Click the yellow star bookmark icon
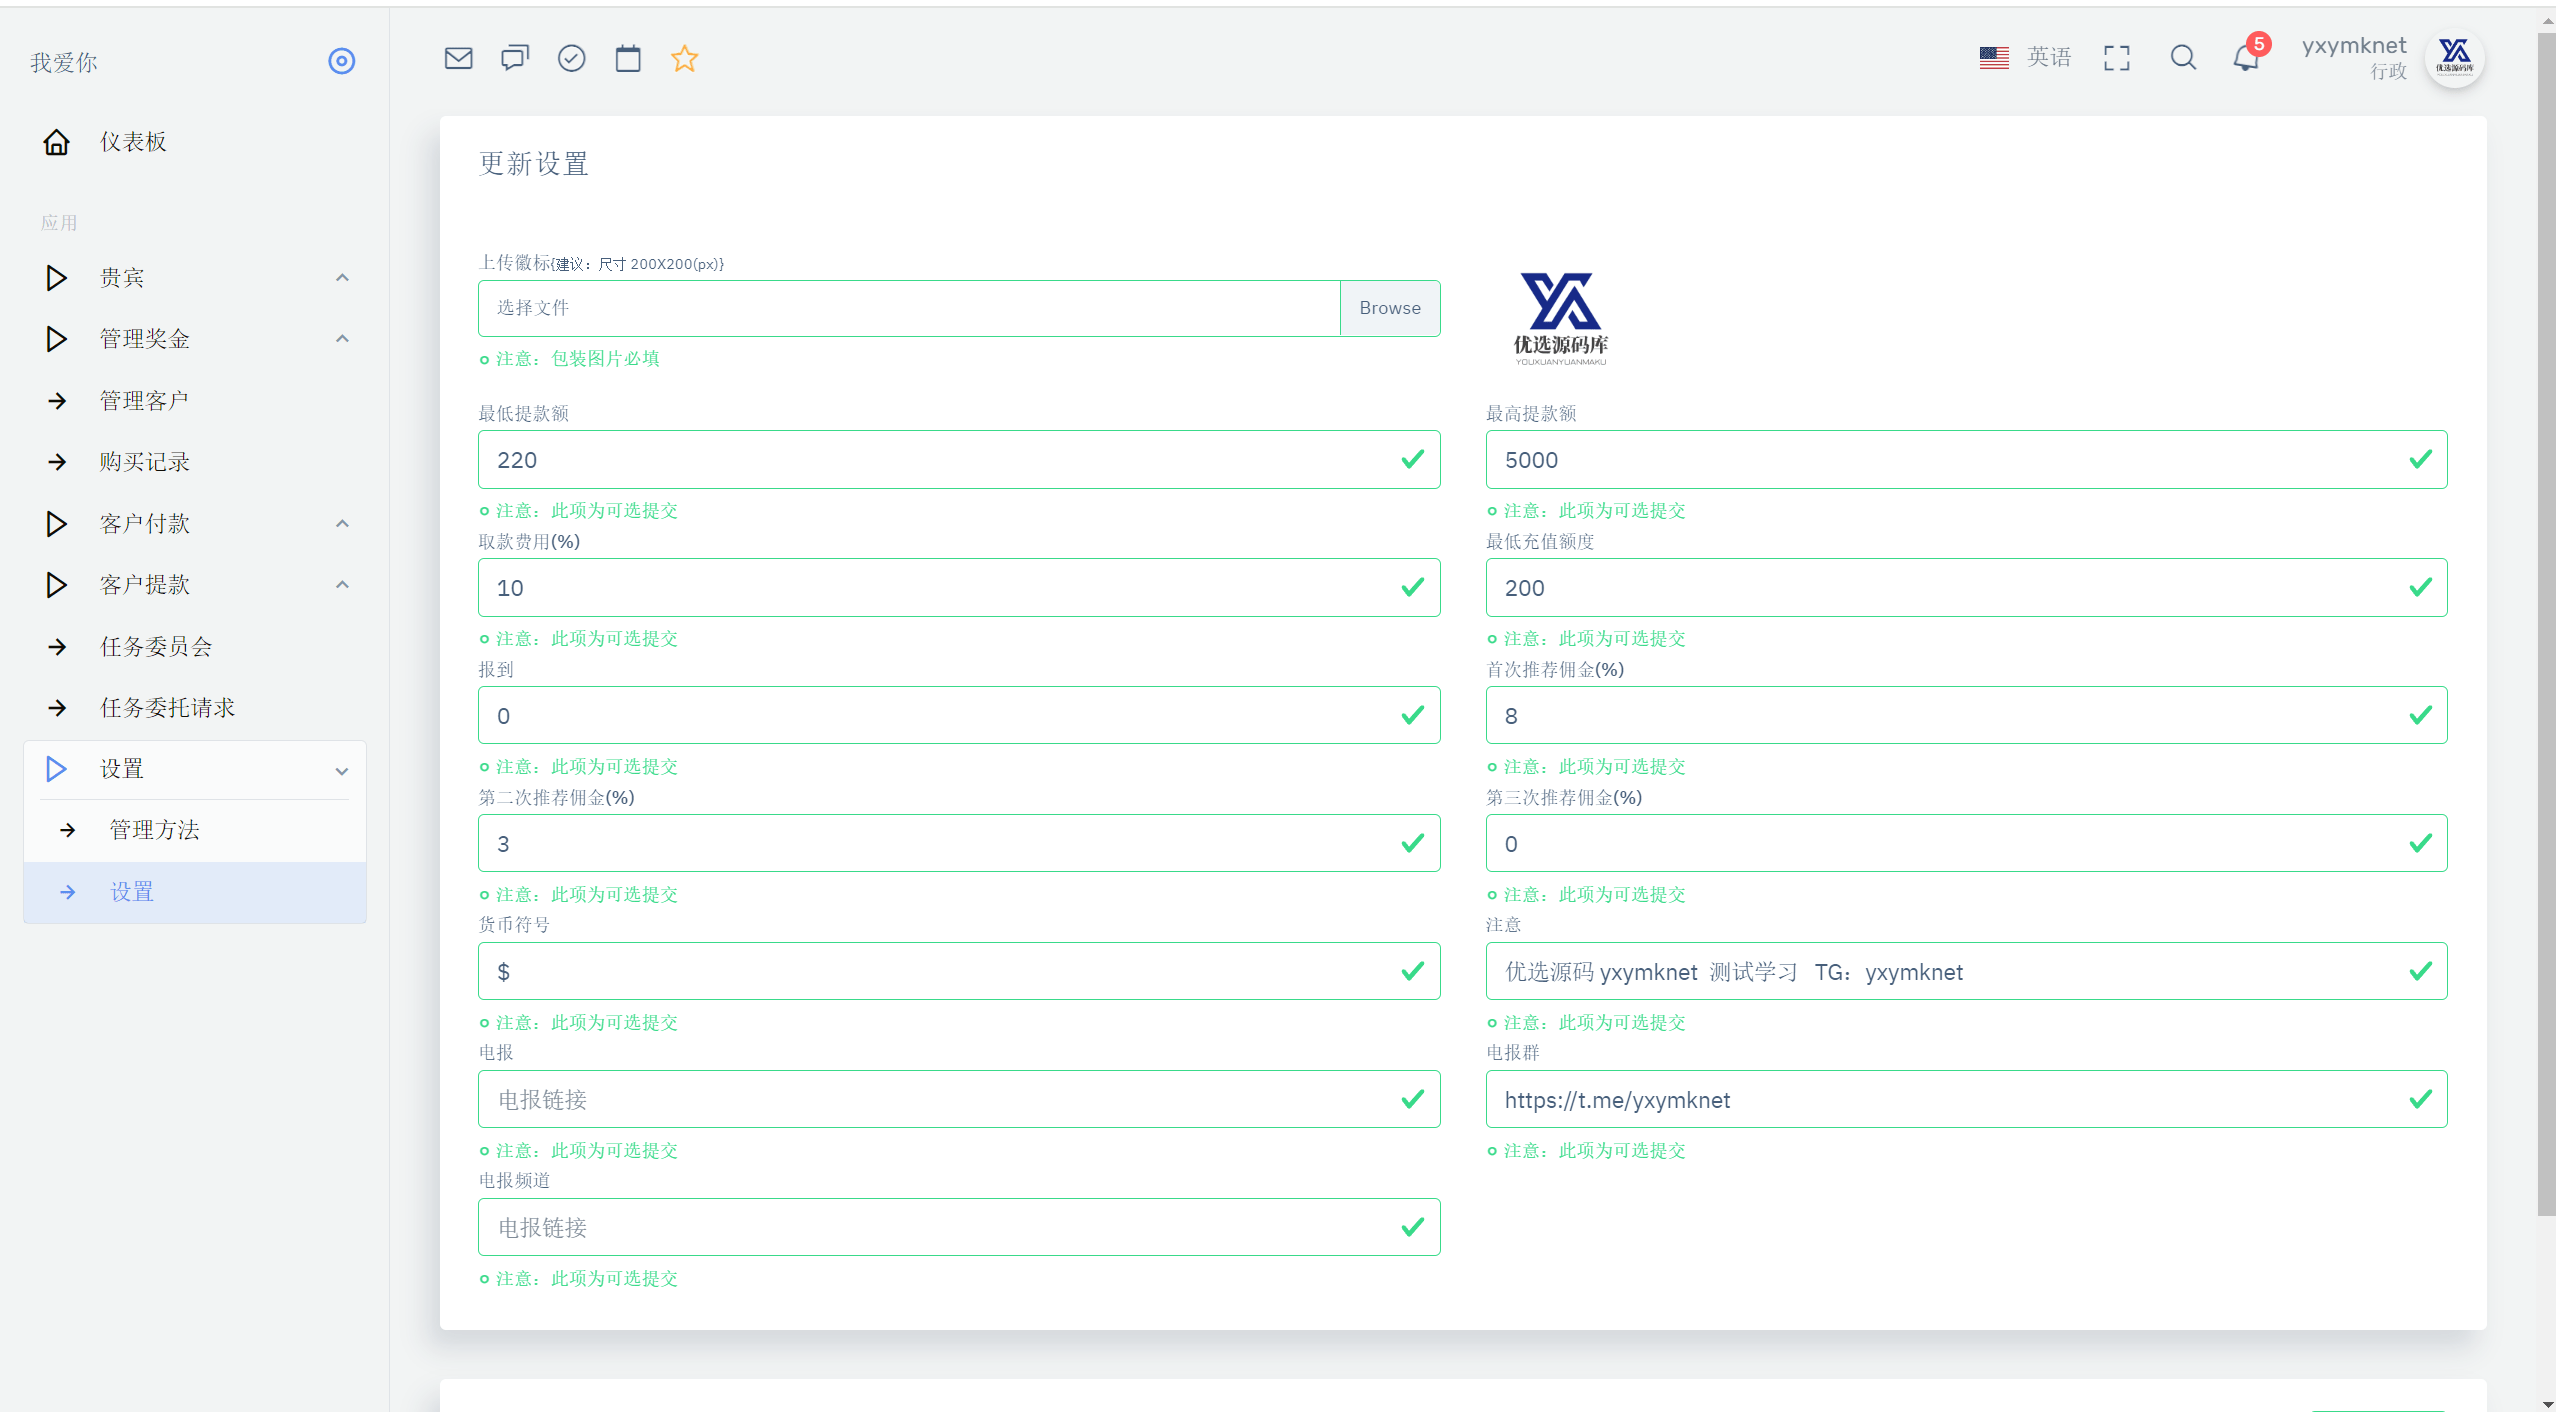Screen dimensions: 2556x1412 click(x=685, y=58)
